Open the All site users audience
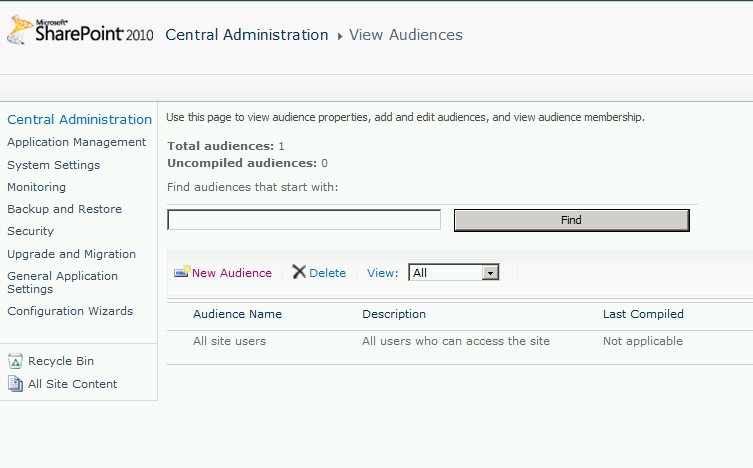The height and width of the screenshot is (468, 753). pos(229,341)
